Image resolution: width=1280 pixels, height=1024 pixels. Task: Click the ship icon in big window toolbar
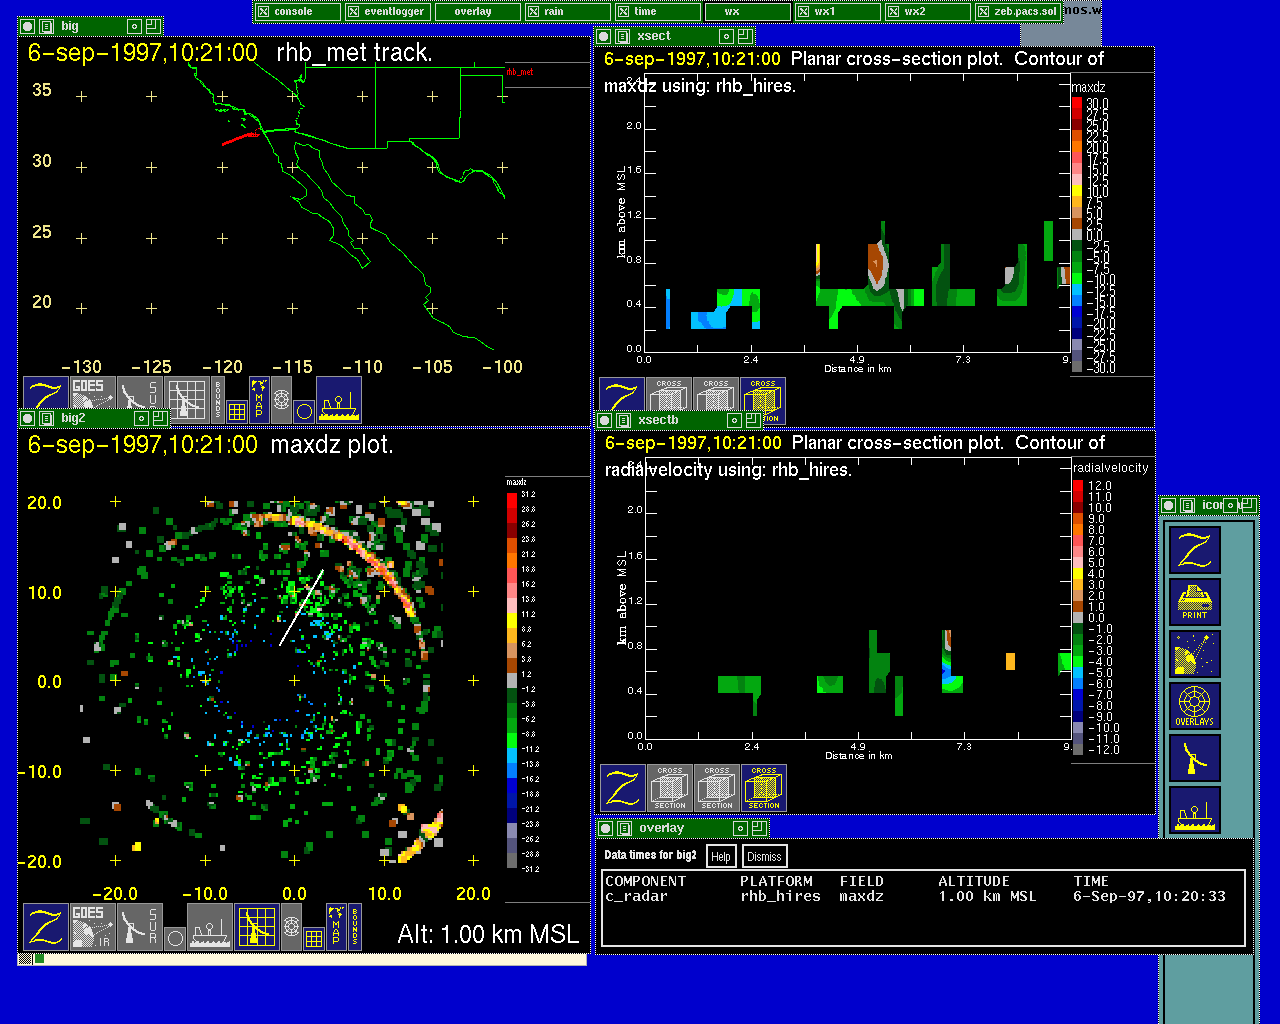(339, 399)
